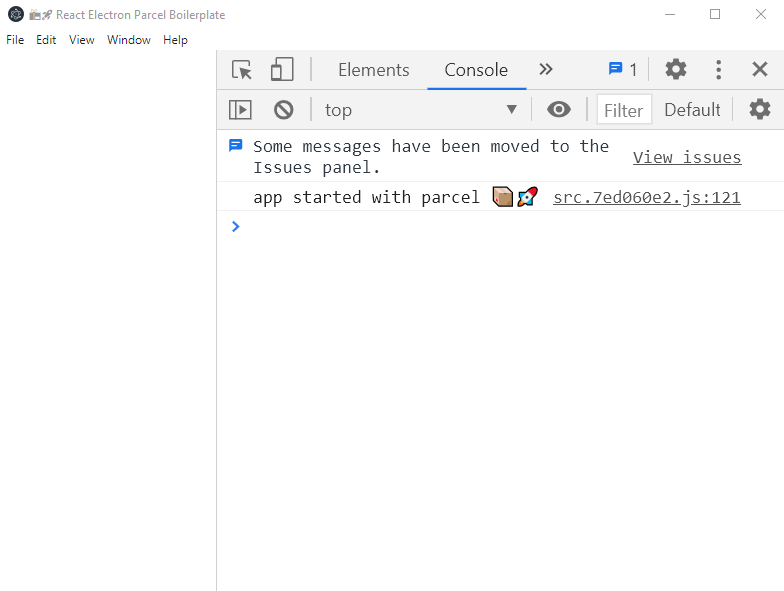
Task: Open DevTools settings gear icon
Action: (676, 70)
